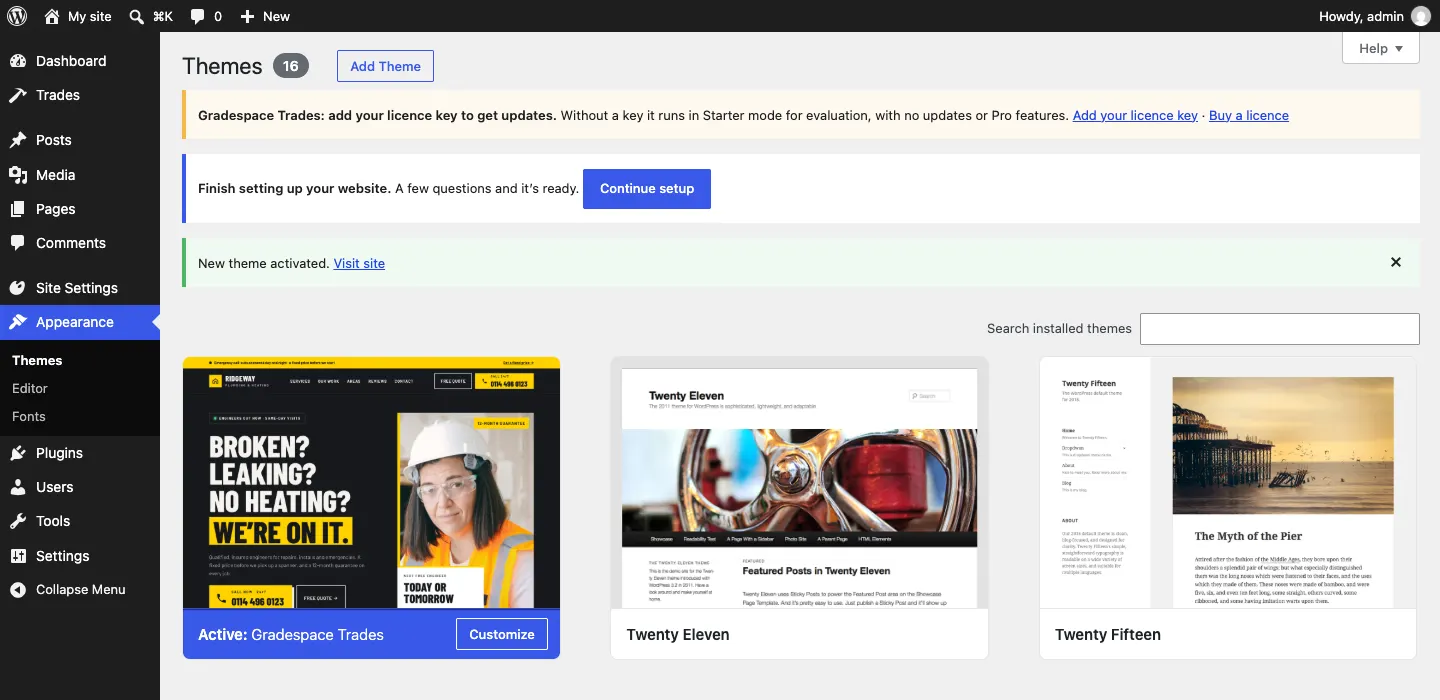Click the Posts pushpin icon
This screenshot has height=700, width=1440.
tap(18, 140)
